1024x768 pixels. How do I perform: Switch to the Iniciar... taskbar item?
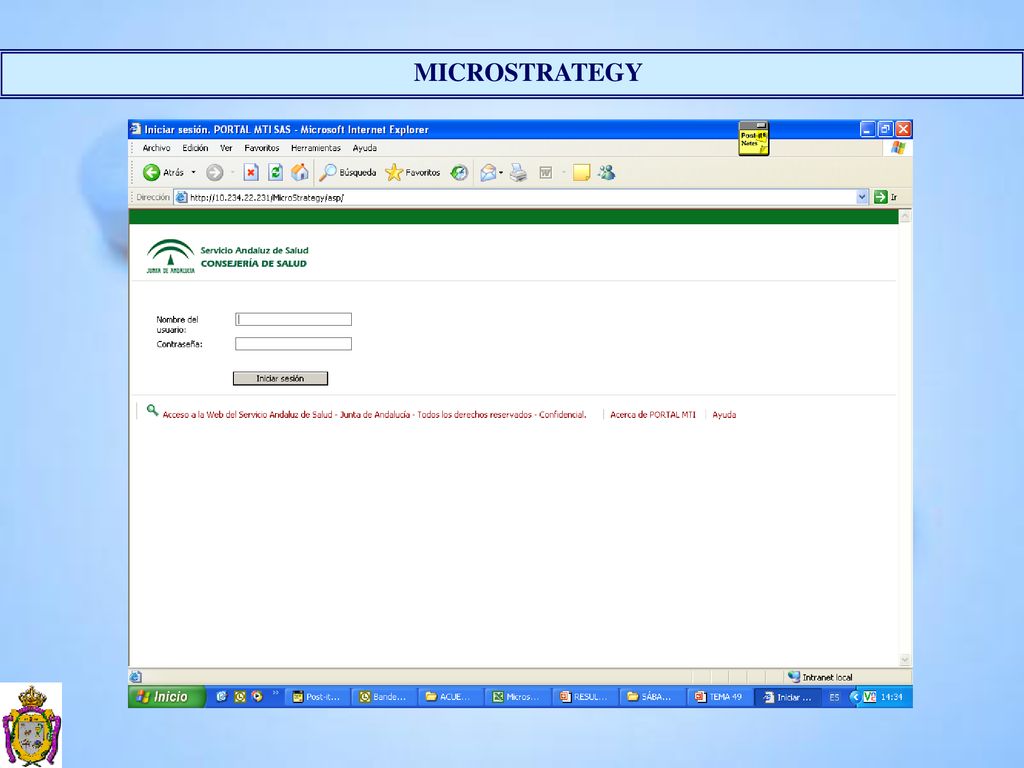pyautogui.click(x=788, y=697)
